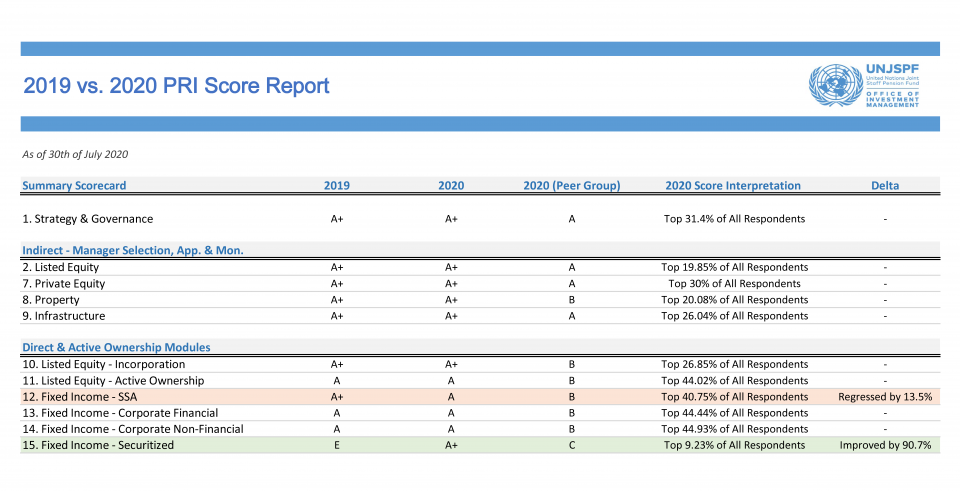Select the 'Summary Scorecard' column header
Screen dimensions: 960x491
(74, 185)
